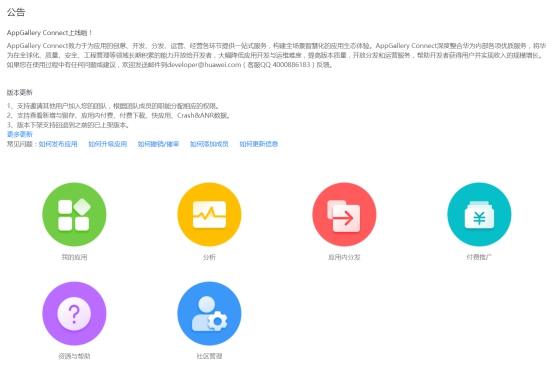The height and width of the screenshot is (374, 553).
Task: Click the AppGallery Connect上线啦 announcement title
Action: pos(49,33)
